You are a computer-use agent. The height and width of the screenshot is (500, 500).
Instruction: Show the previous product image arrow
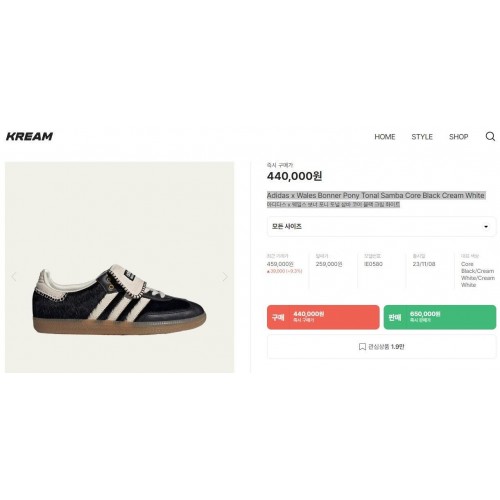[14, 277]
